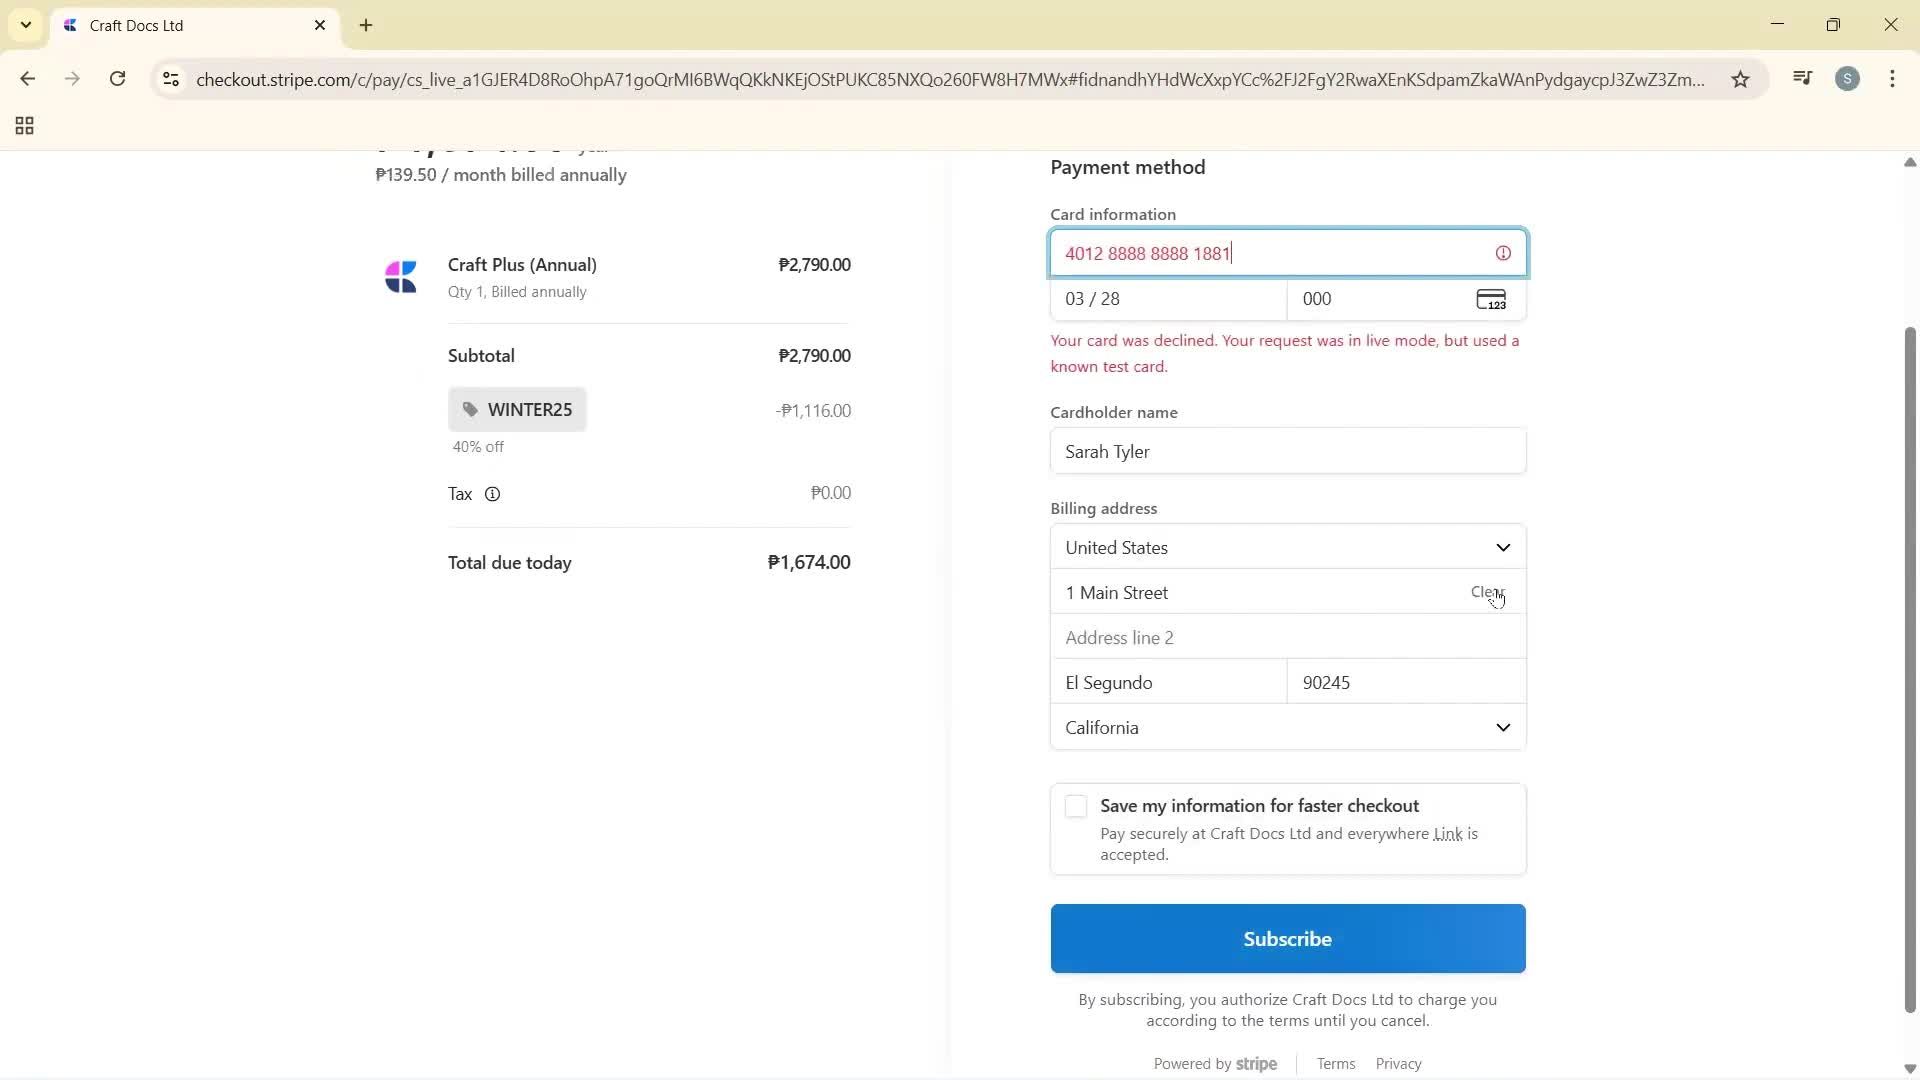Enable Save my information for faster checkout

pyautogui.click(x=1075, y=805)
